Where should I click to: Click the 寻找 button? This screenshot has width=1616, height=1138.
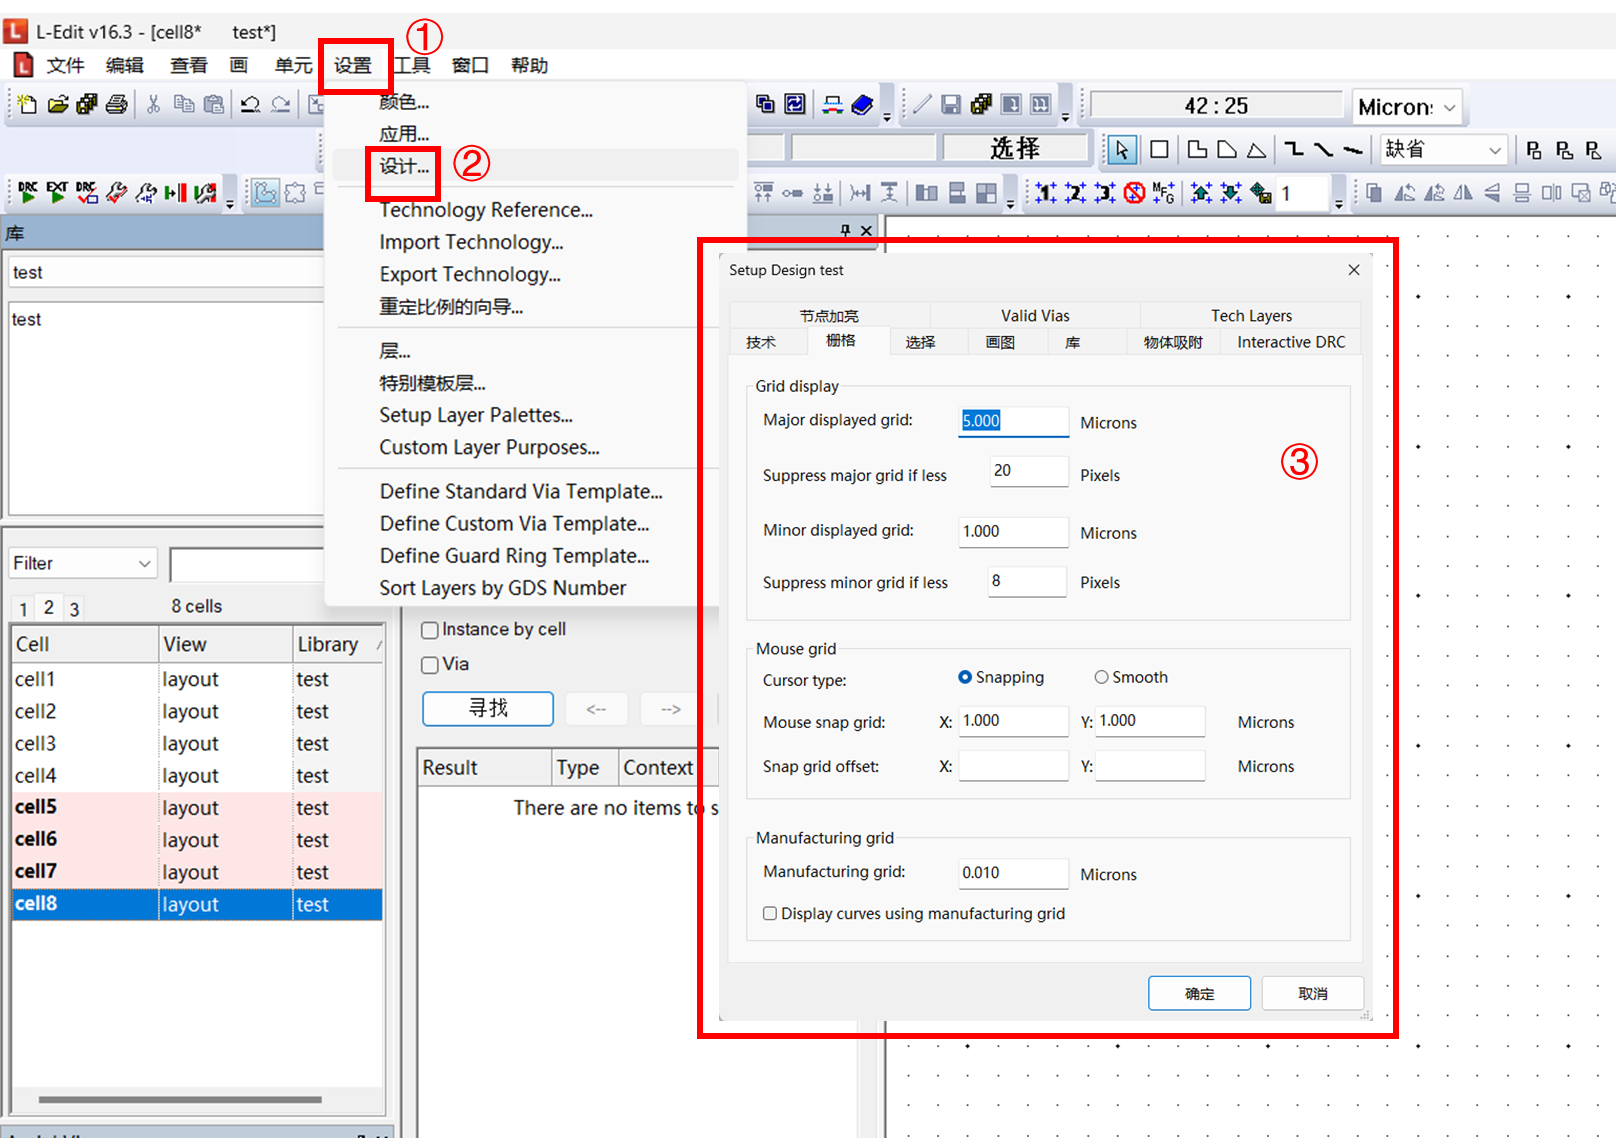[488, 708]
